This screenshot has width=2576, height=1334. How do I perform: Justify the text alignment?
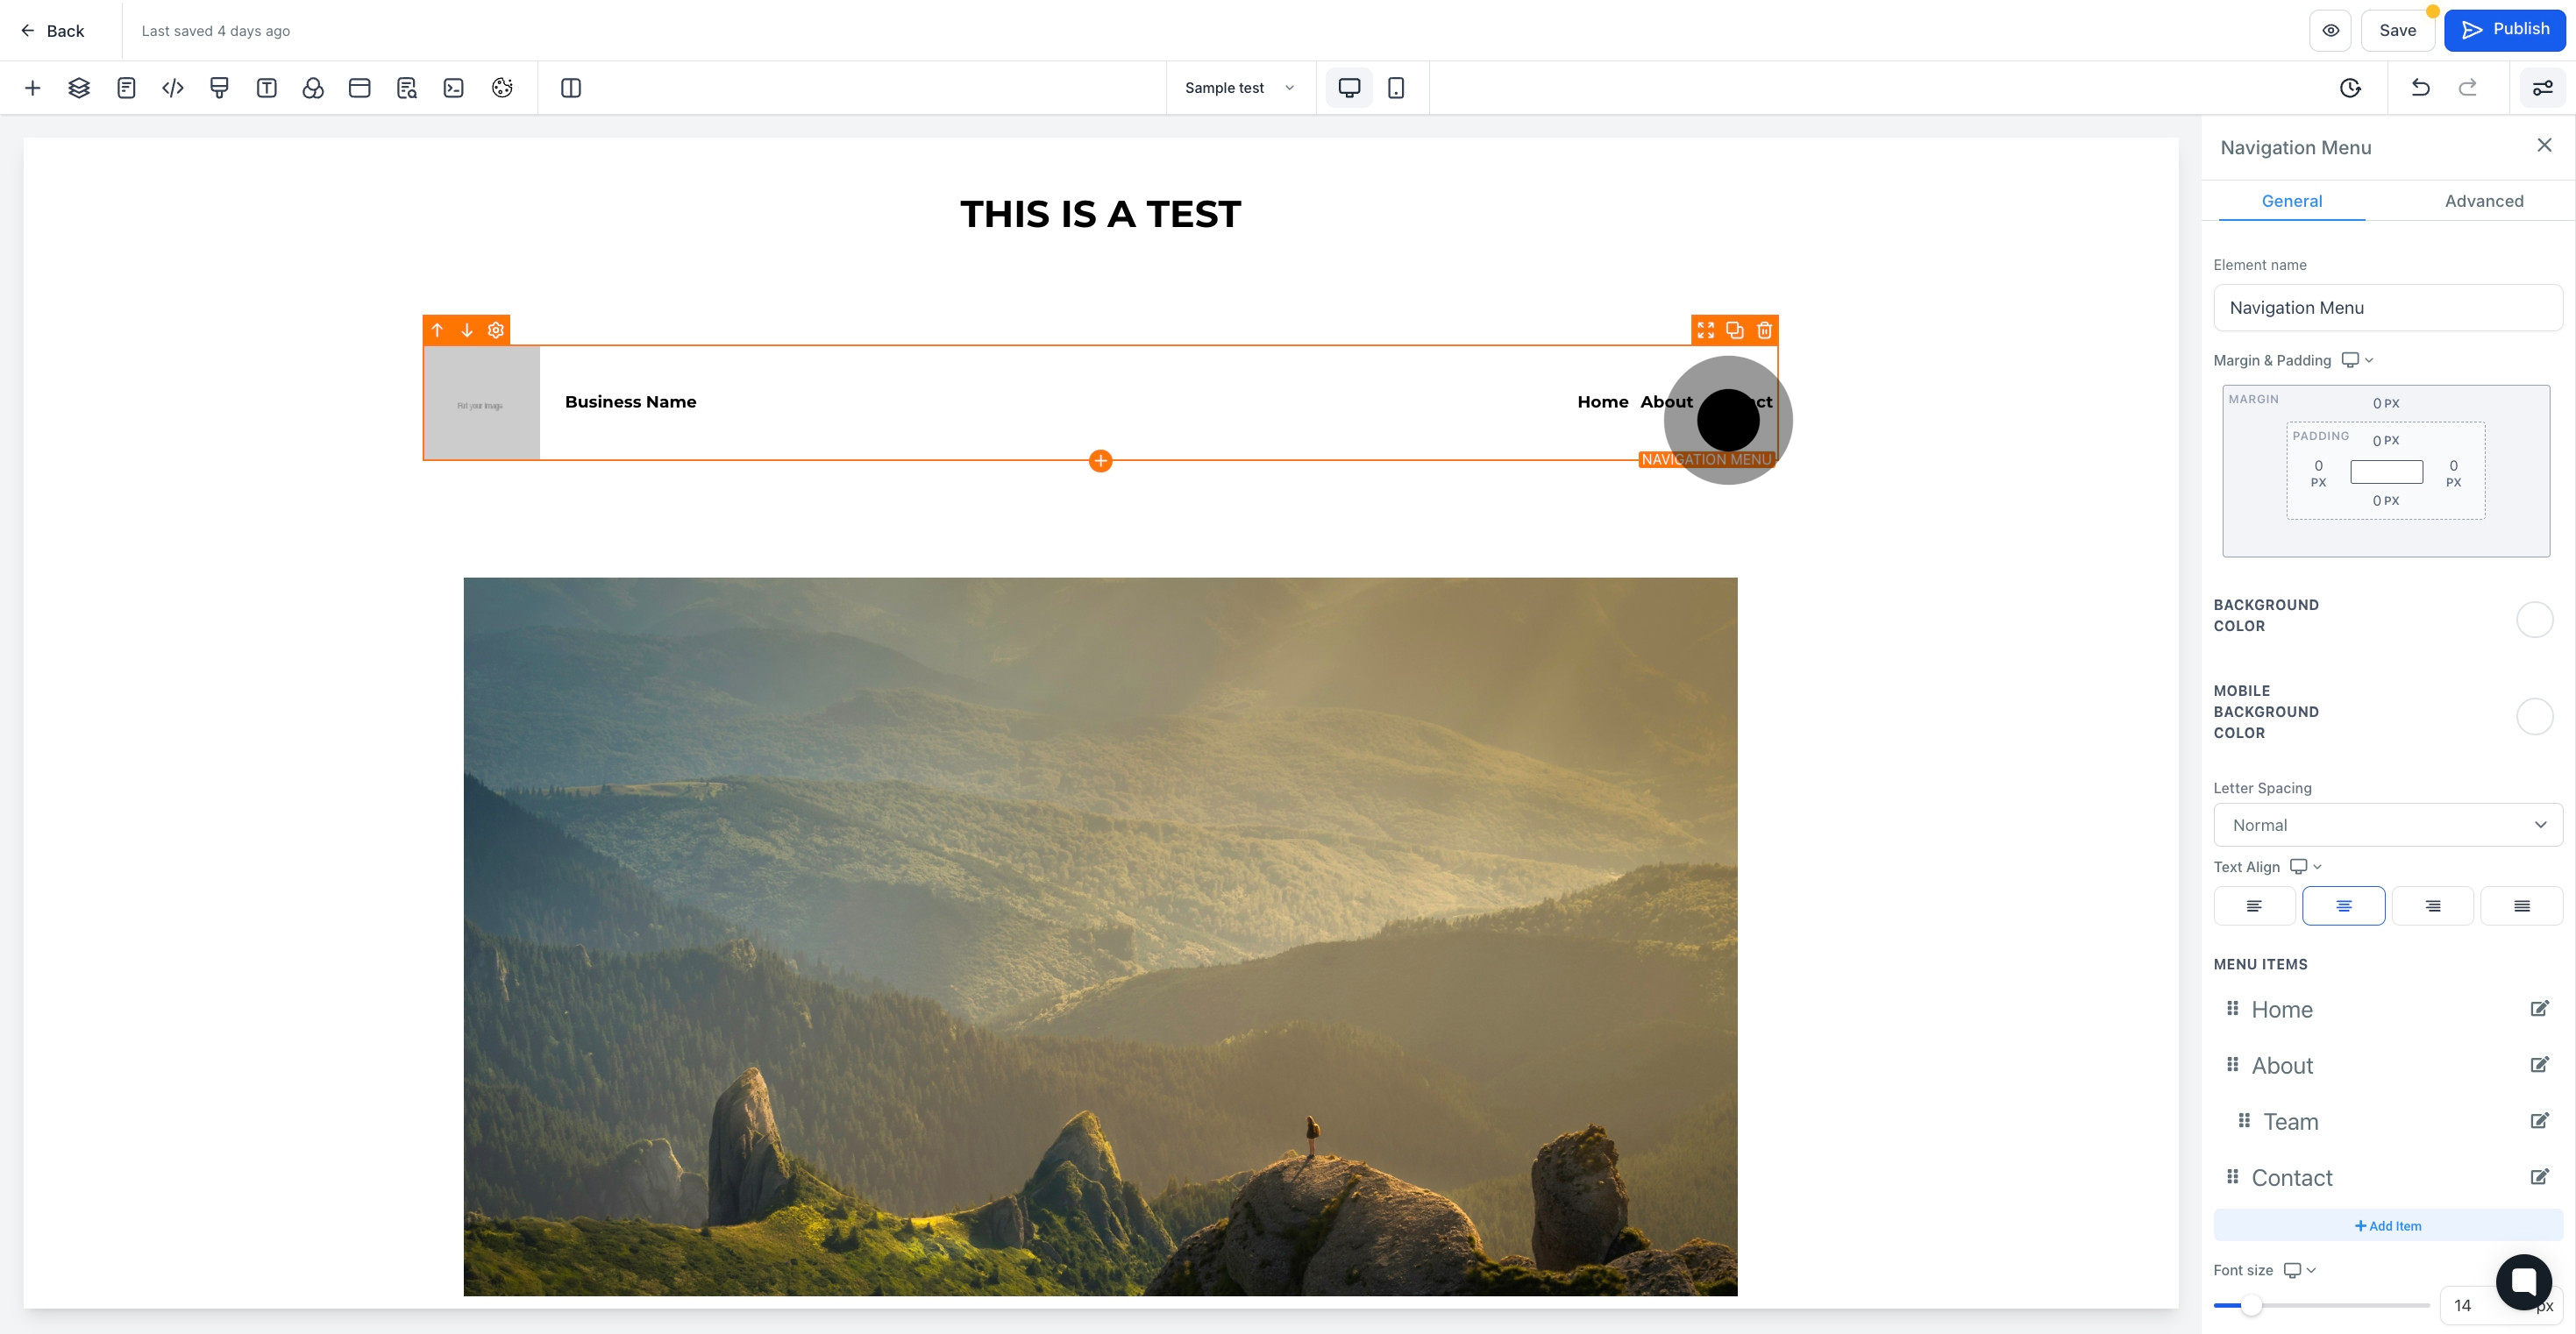[2521, 906]
